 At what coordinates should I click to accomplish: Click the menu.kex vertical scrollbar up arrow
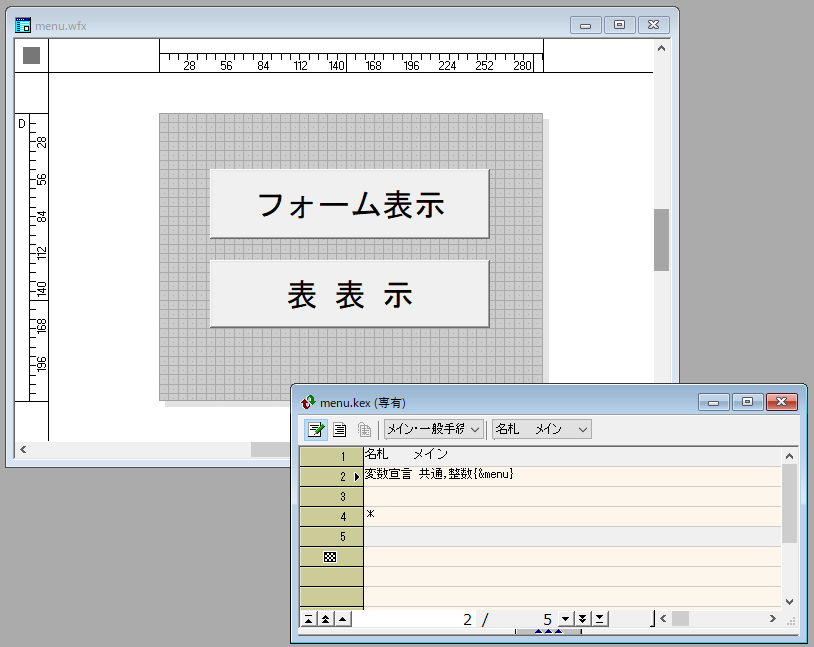789,456
